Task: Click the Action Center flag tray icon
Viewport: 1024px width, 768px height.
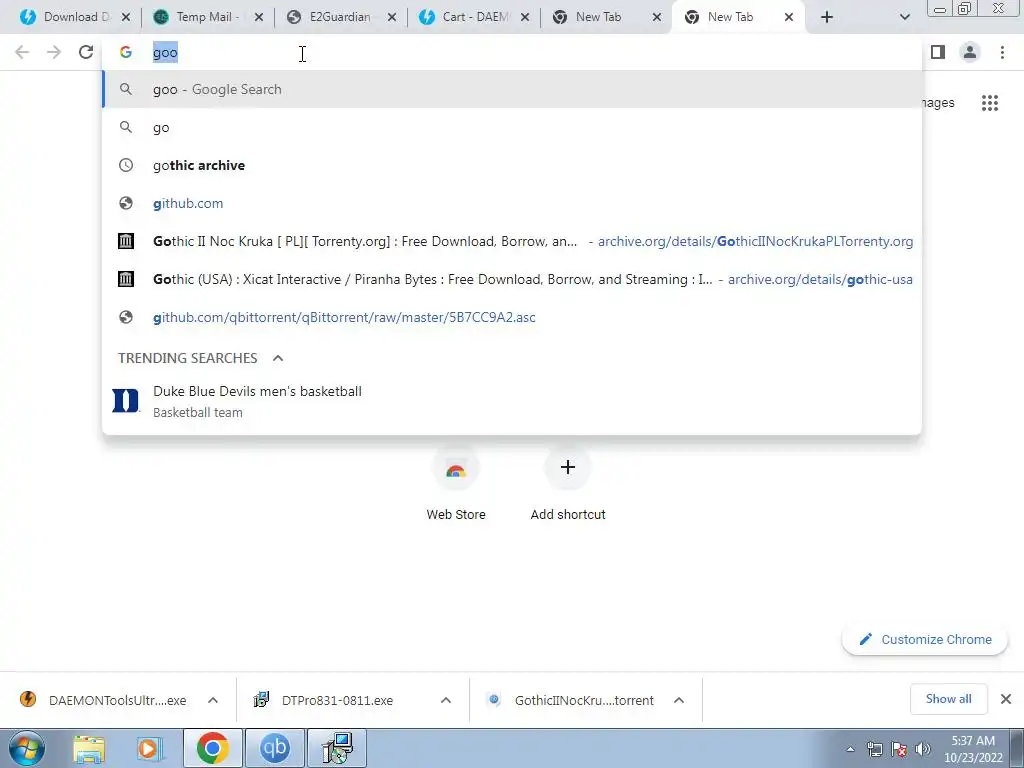Action: pos(899,749)
